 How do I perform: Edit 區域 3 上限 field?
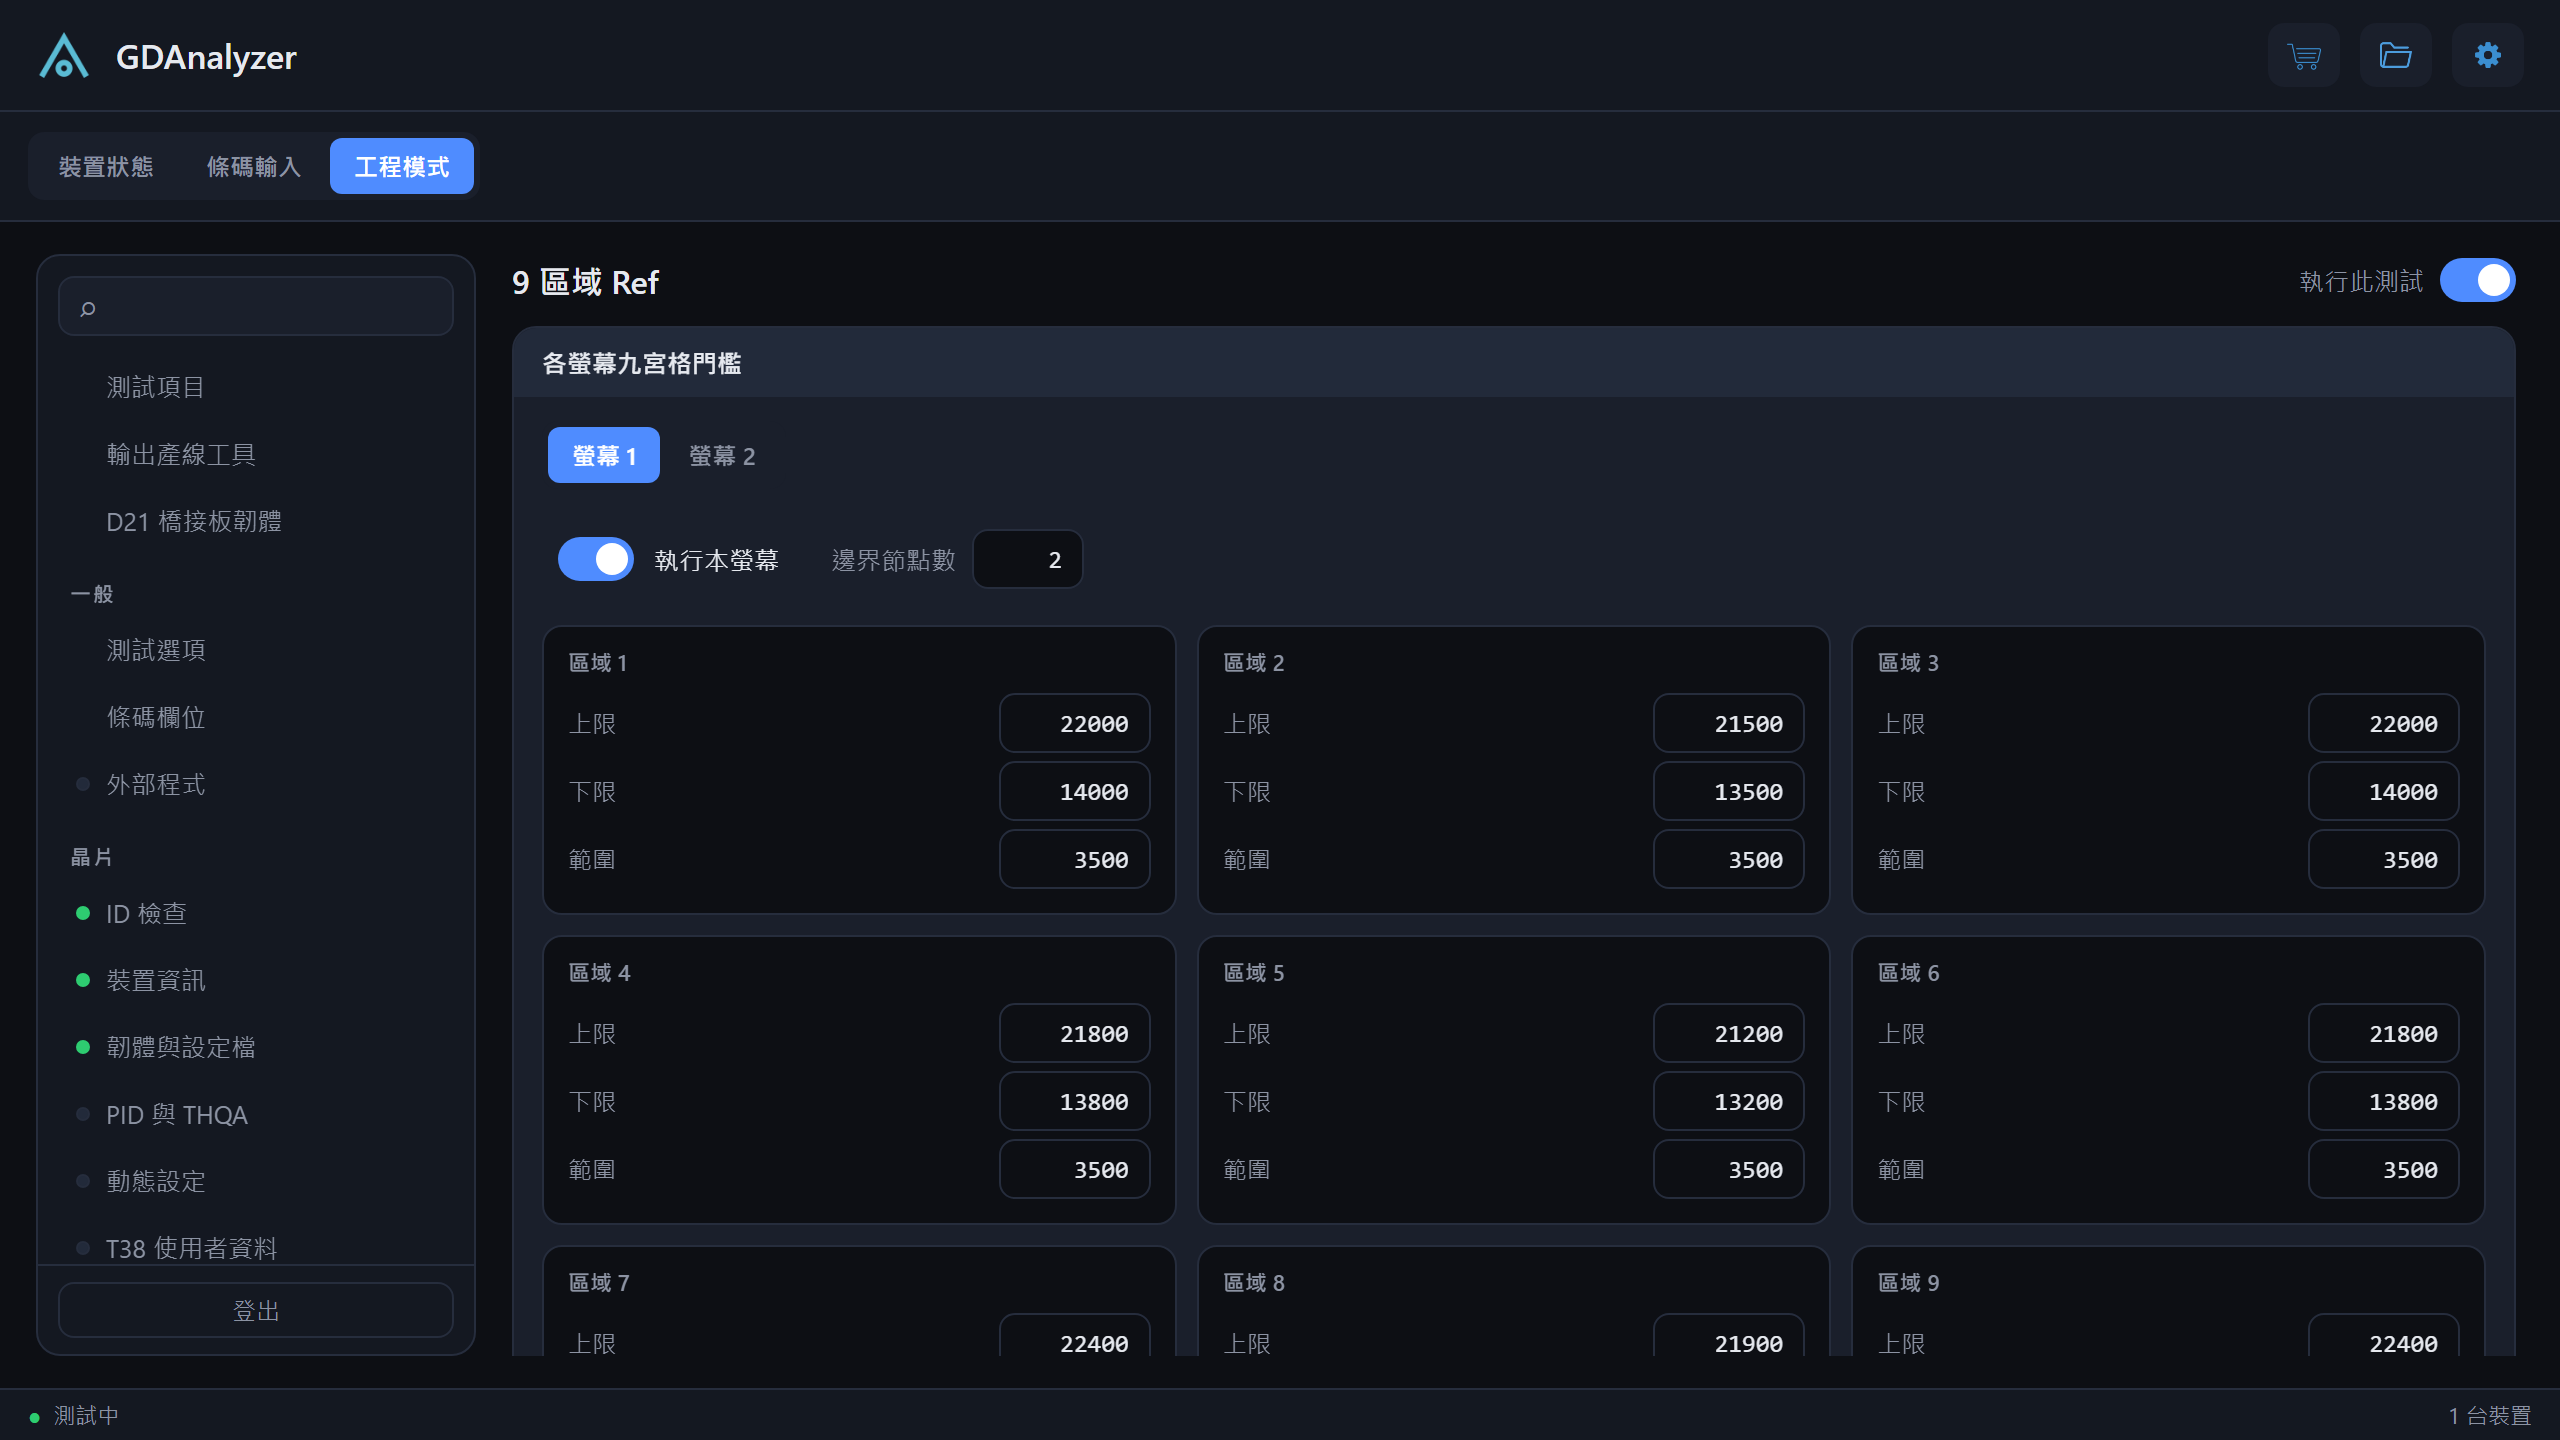(x=2384, y=723)
